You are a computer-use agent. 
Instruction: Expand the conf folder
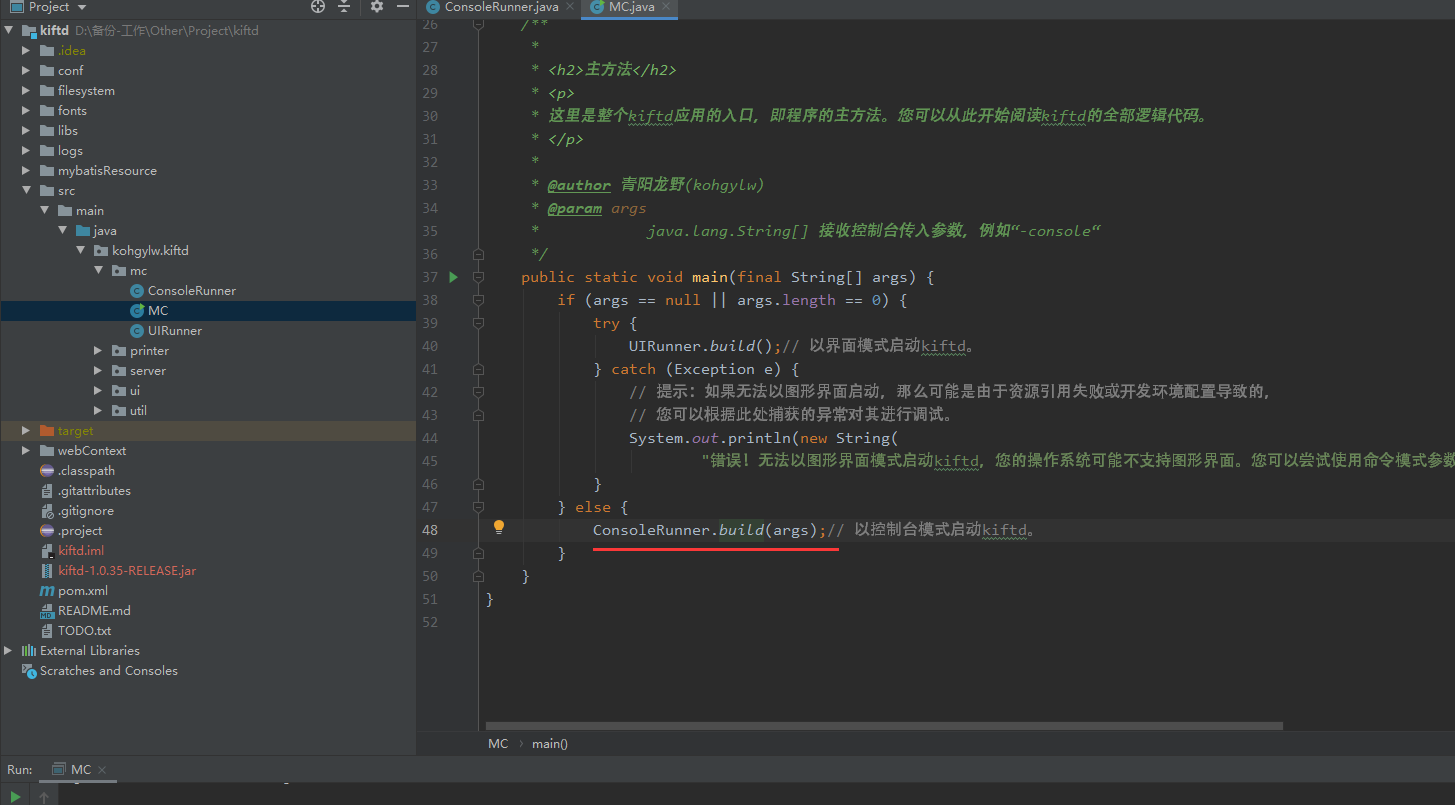coord(27,70)
